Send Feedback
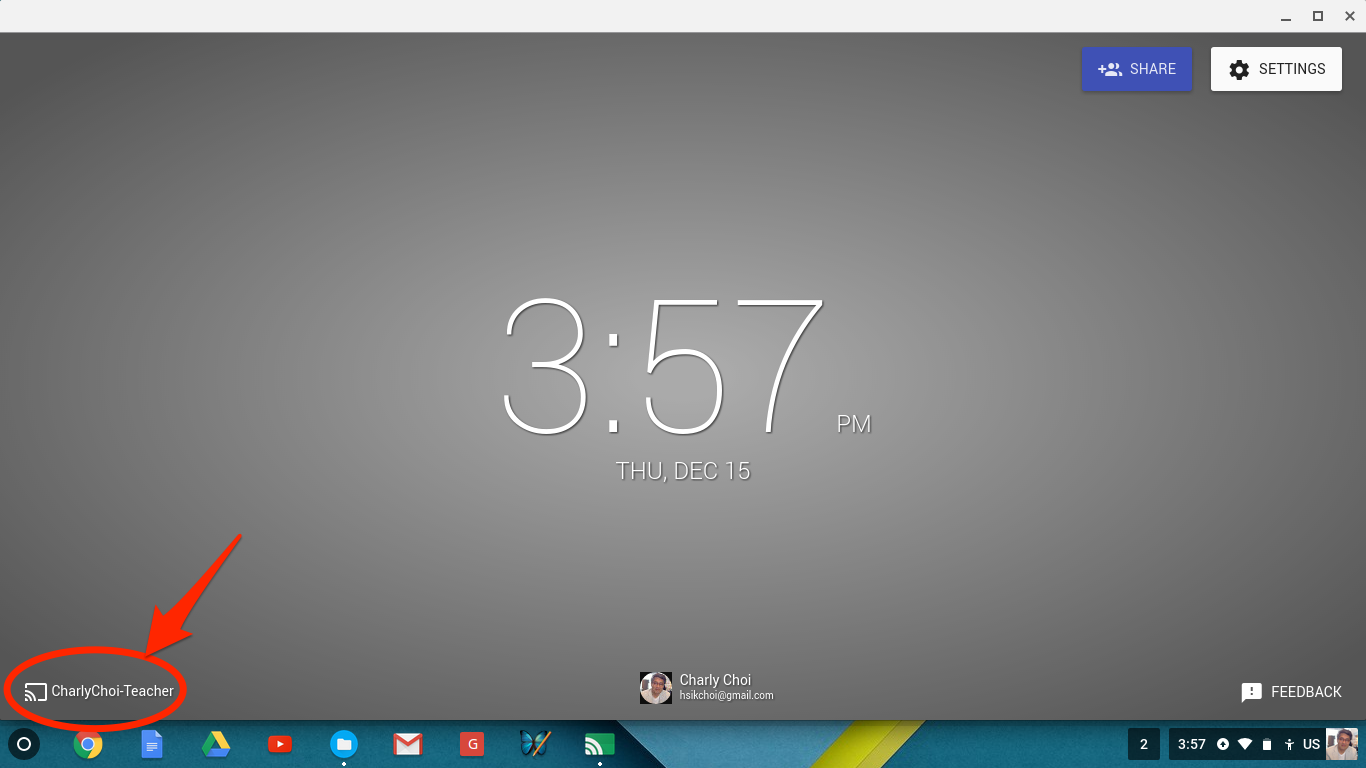The height and width of the screenshot is (768, 1366). tap(1292, 691)
